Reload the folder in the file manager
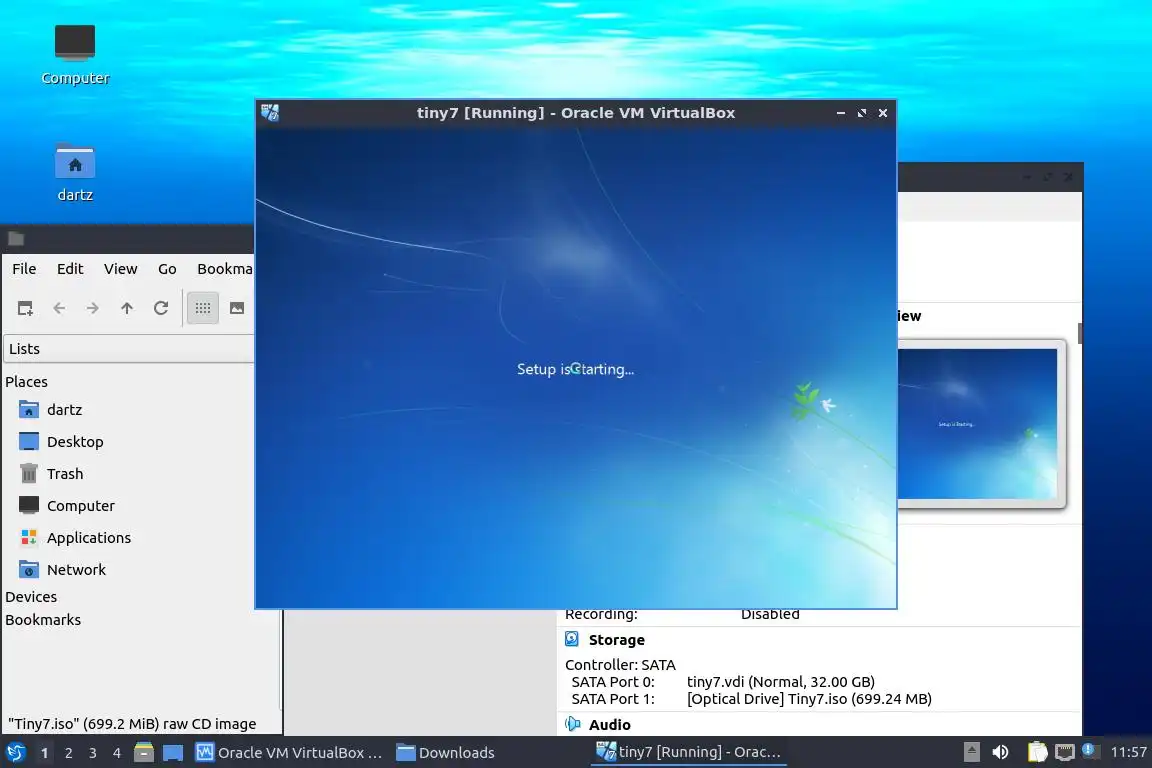1152x768 pixels. (x=161, y=308)
